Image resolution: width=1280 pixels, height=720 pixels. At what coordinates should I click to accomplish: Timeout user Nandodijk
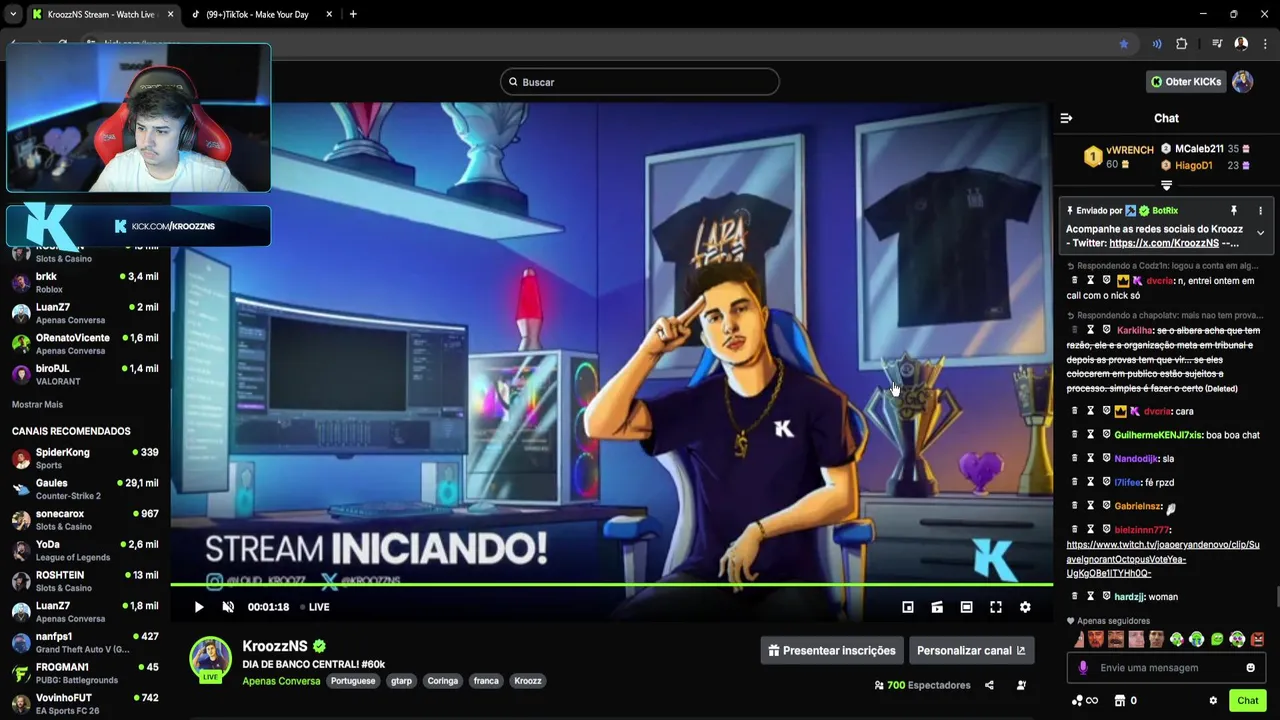[x=1091, y=459]
